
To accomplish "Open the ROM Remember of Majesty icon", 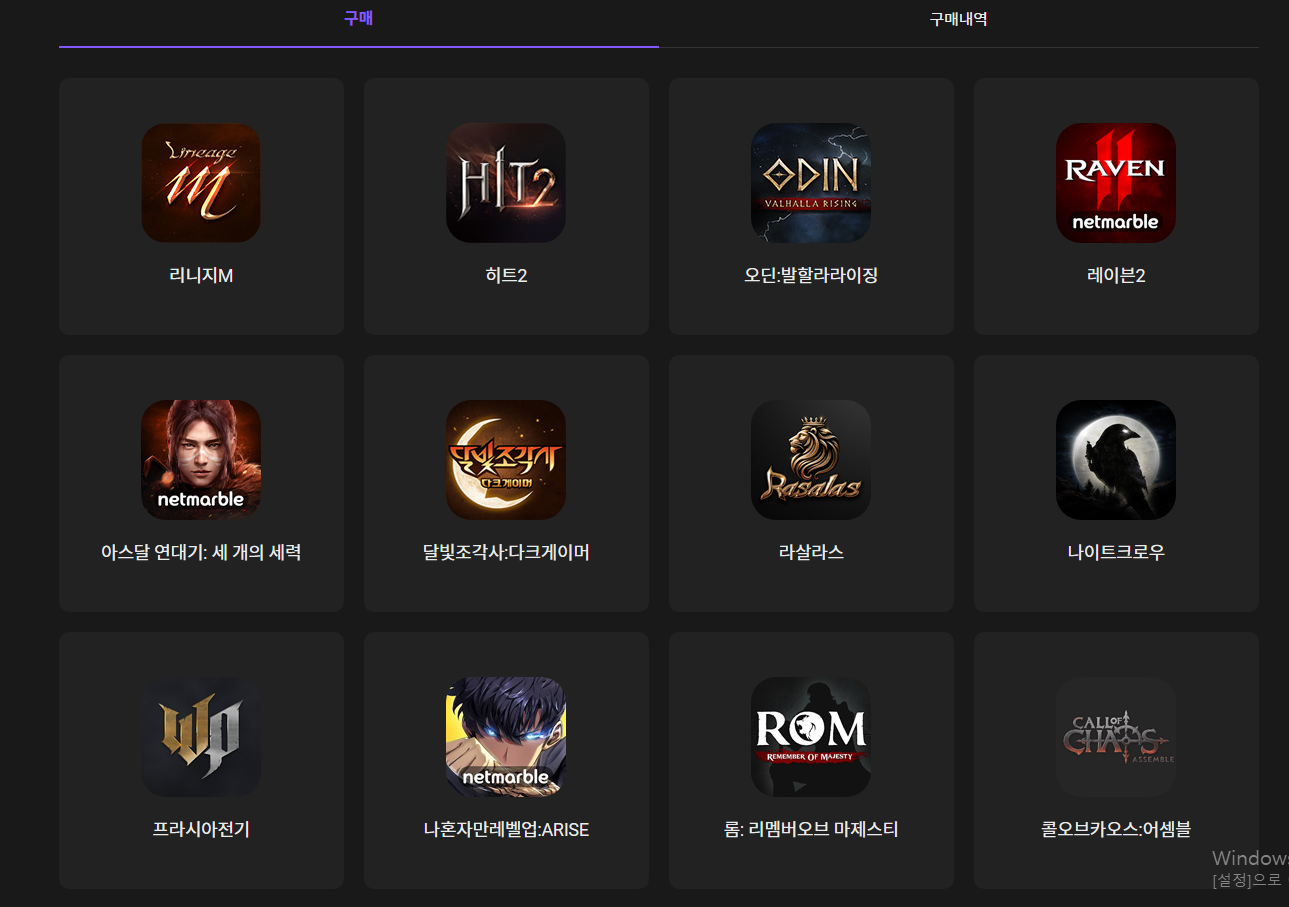I will pos(811,737).
